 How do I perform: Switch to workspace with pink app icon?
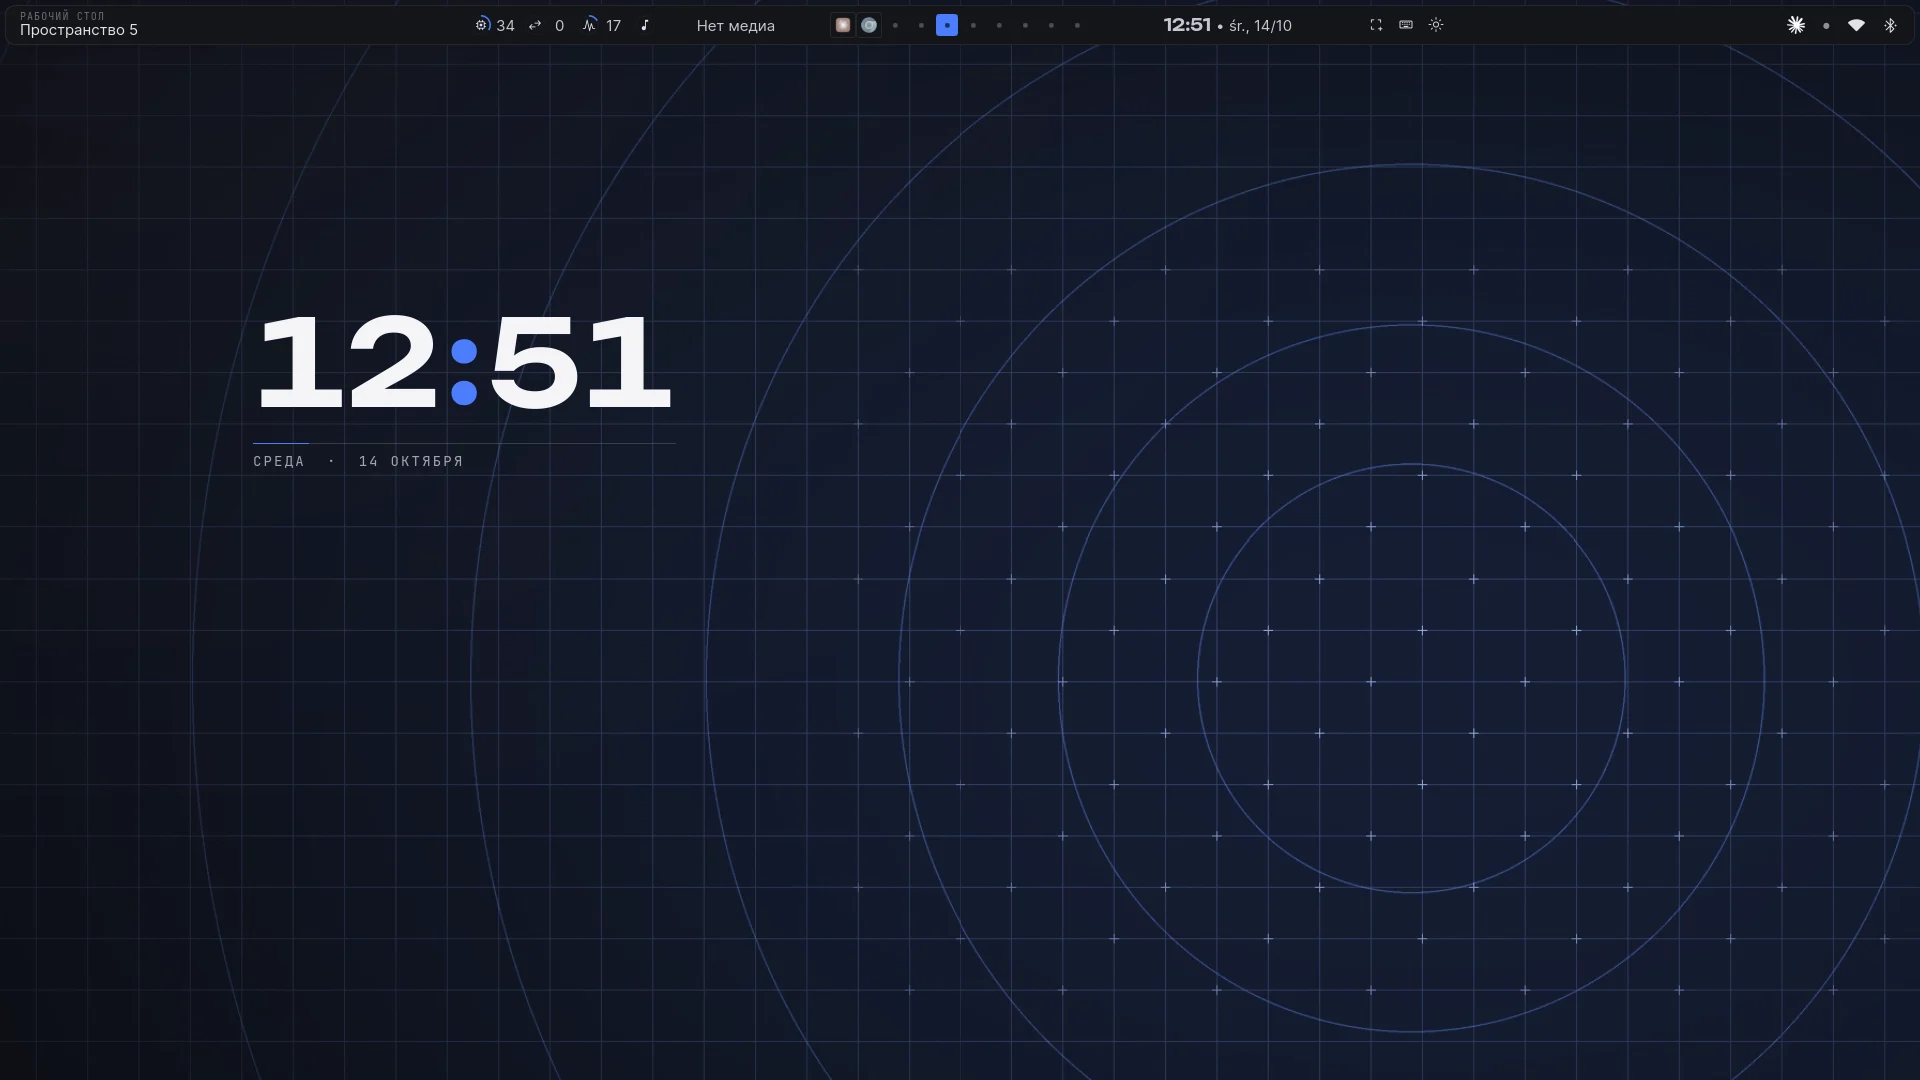tap(843, 25)
